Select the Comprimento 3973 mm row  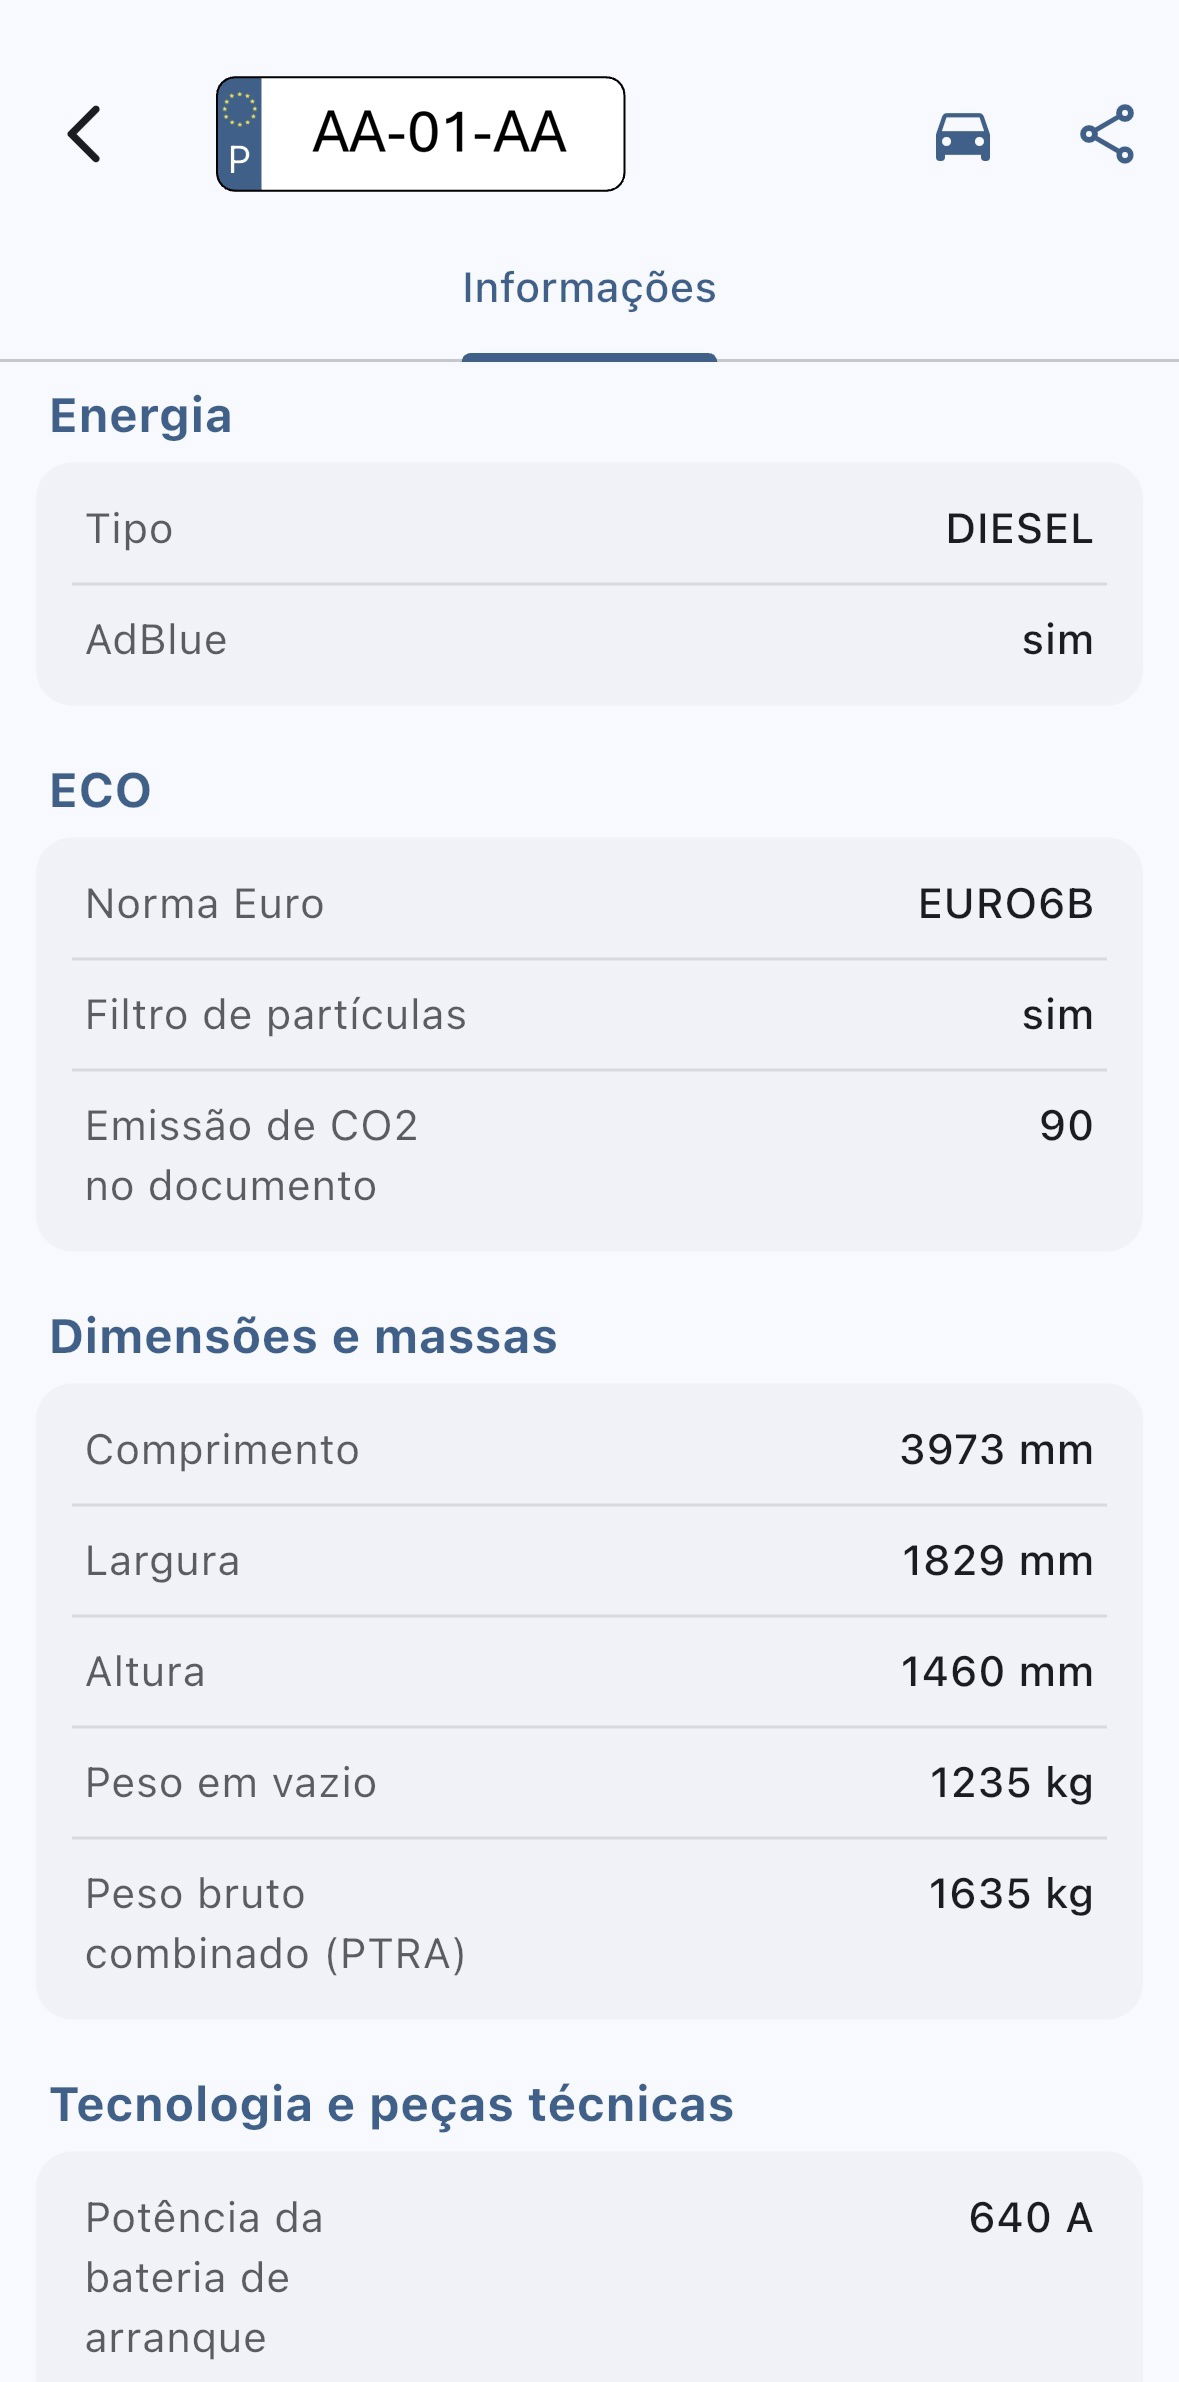[589, 1450]
